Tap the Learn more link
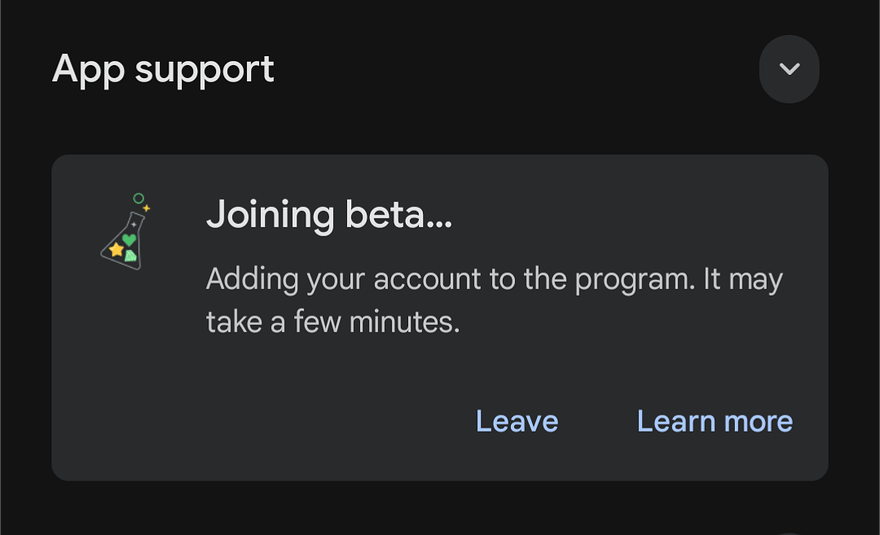The image size is (880, 535). pos(714,421)
